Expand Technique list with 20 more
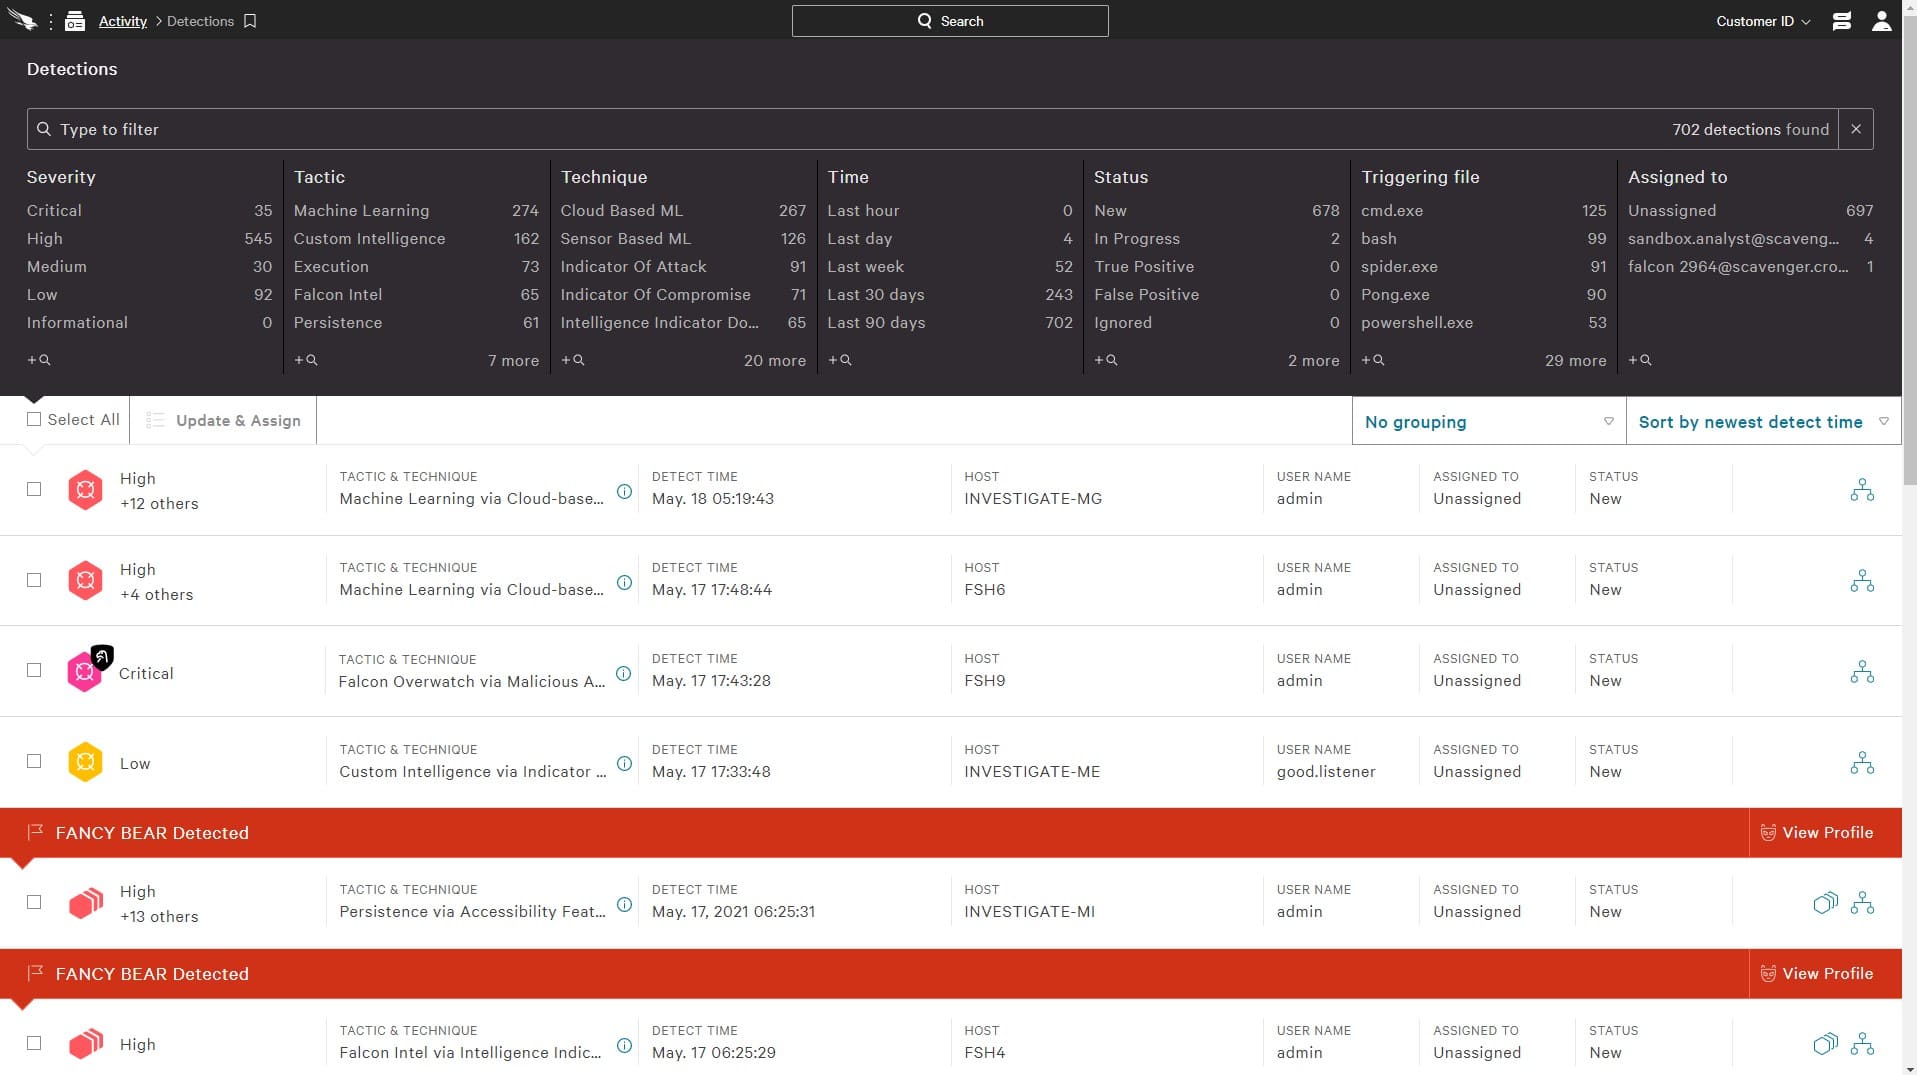 click(774, 361)
